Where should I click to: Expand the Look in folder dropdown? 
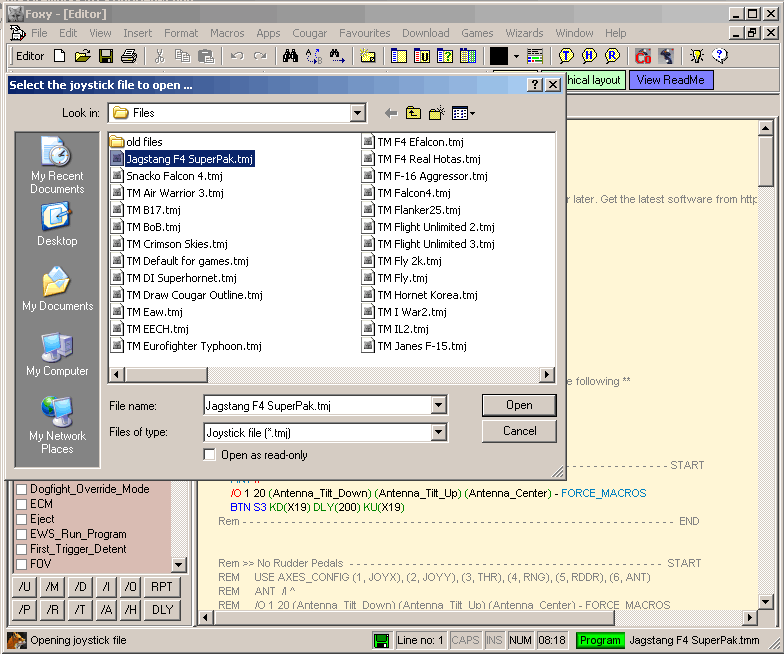click(358, 113)
